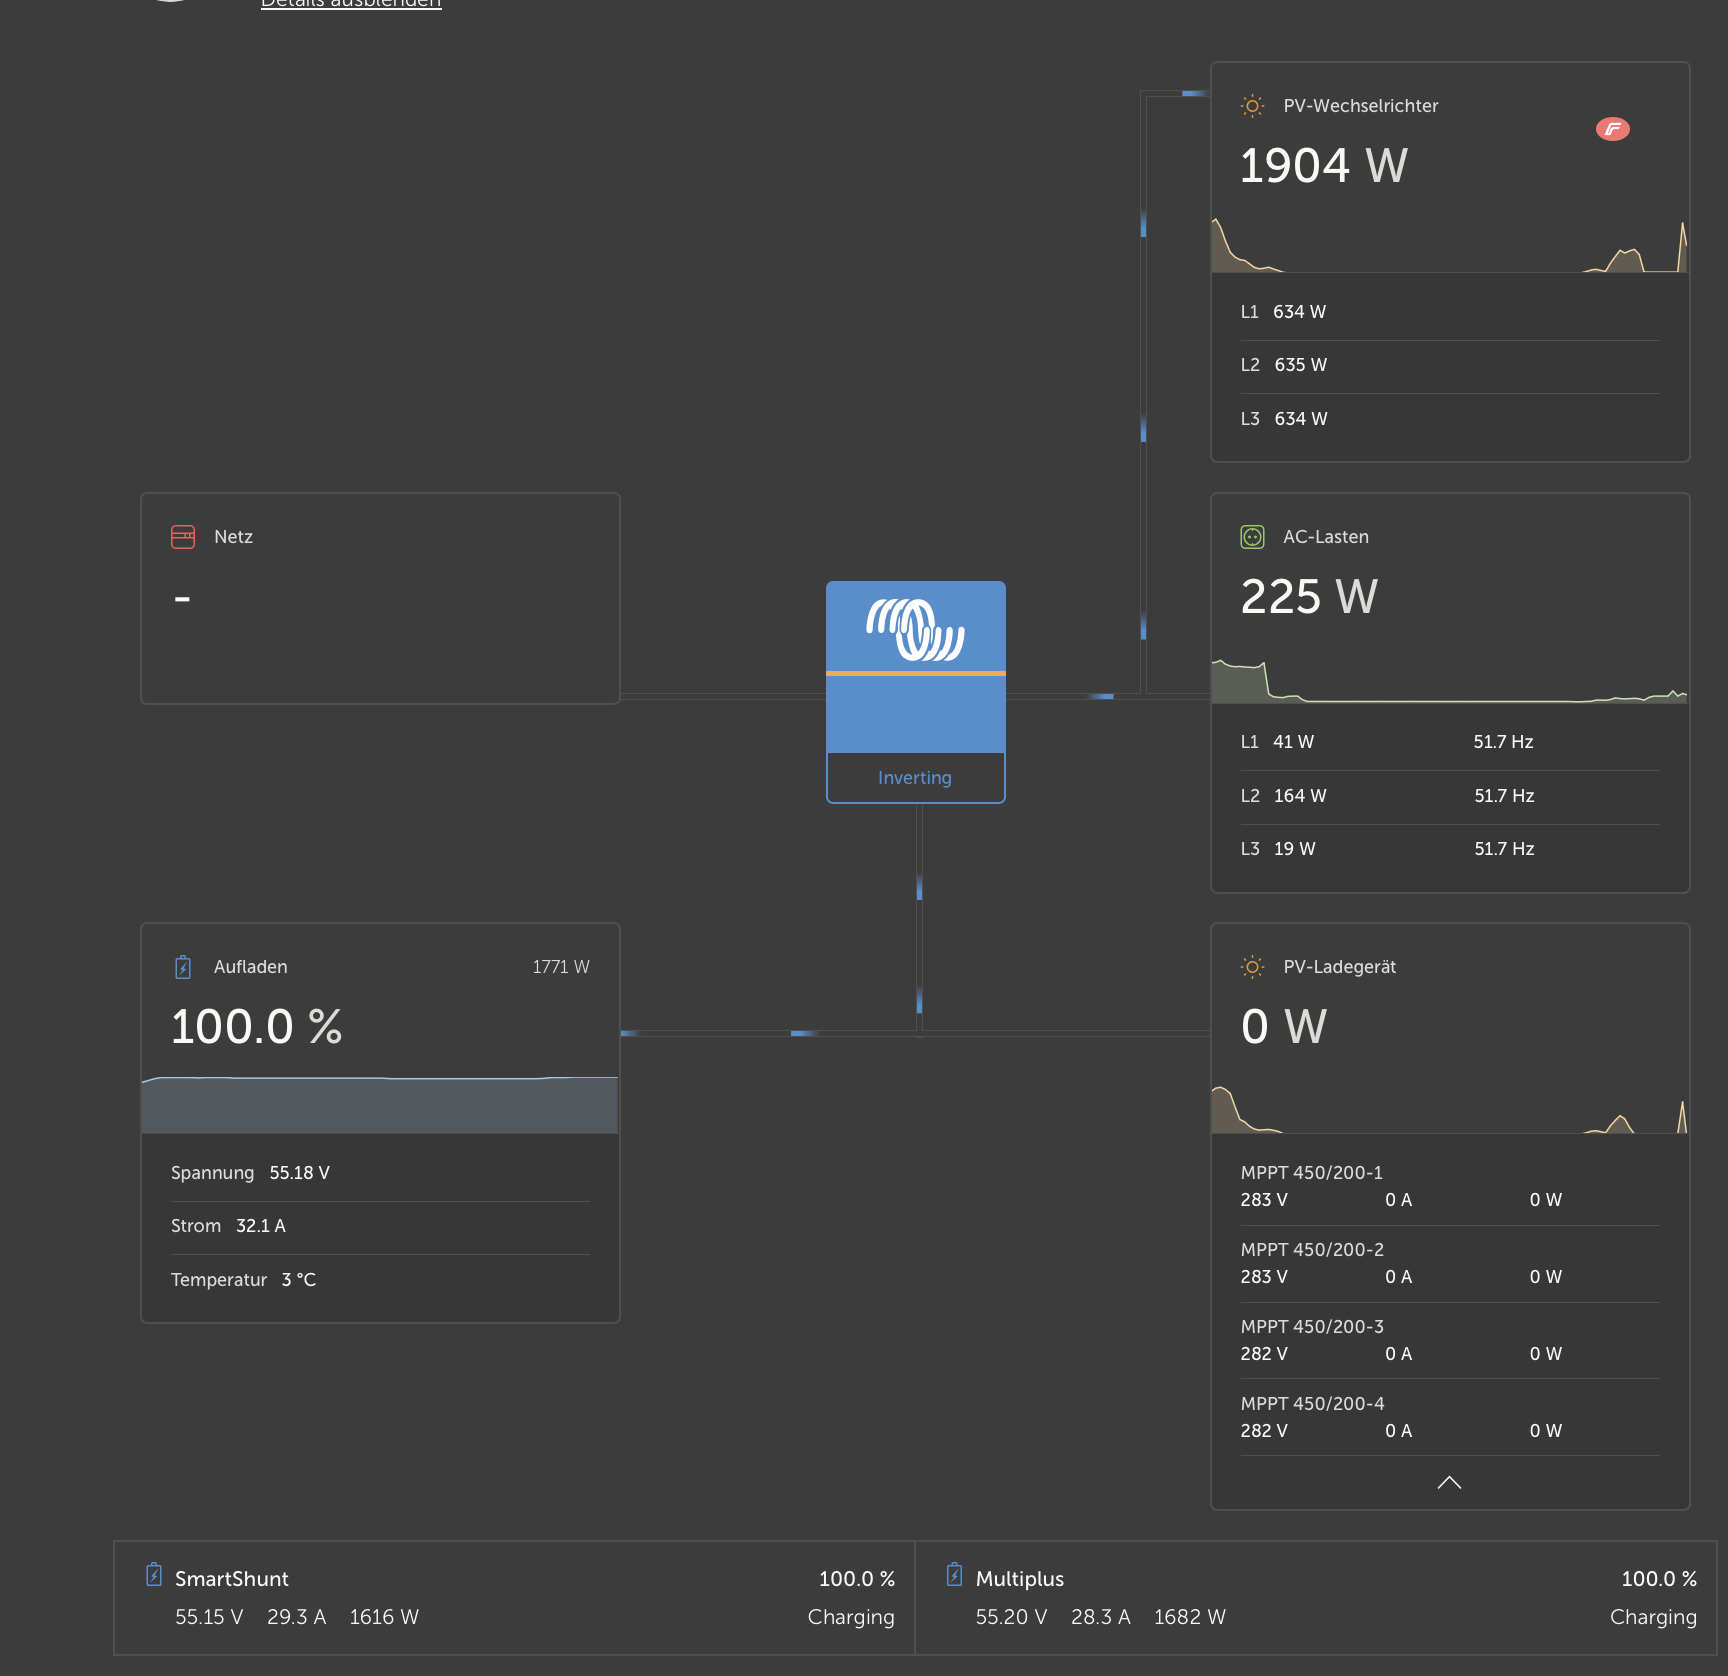
Task: Click the battery icon beside Aufladen
Action: coord(183,967)
